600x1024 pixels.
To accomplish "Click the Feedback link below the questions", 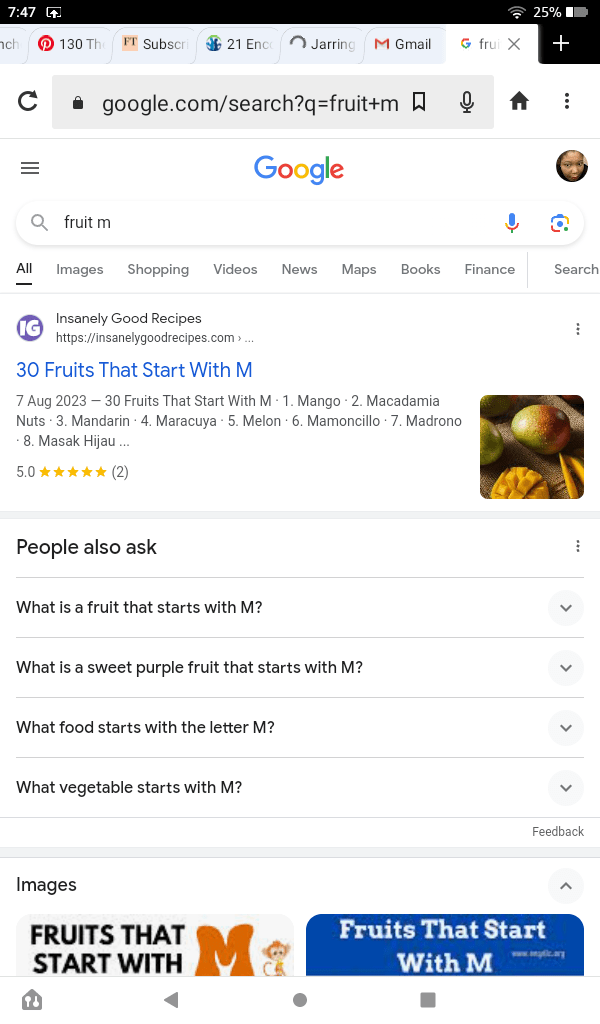I will coord(558,832).
